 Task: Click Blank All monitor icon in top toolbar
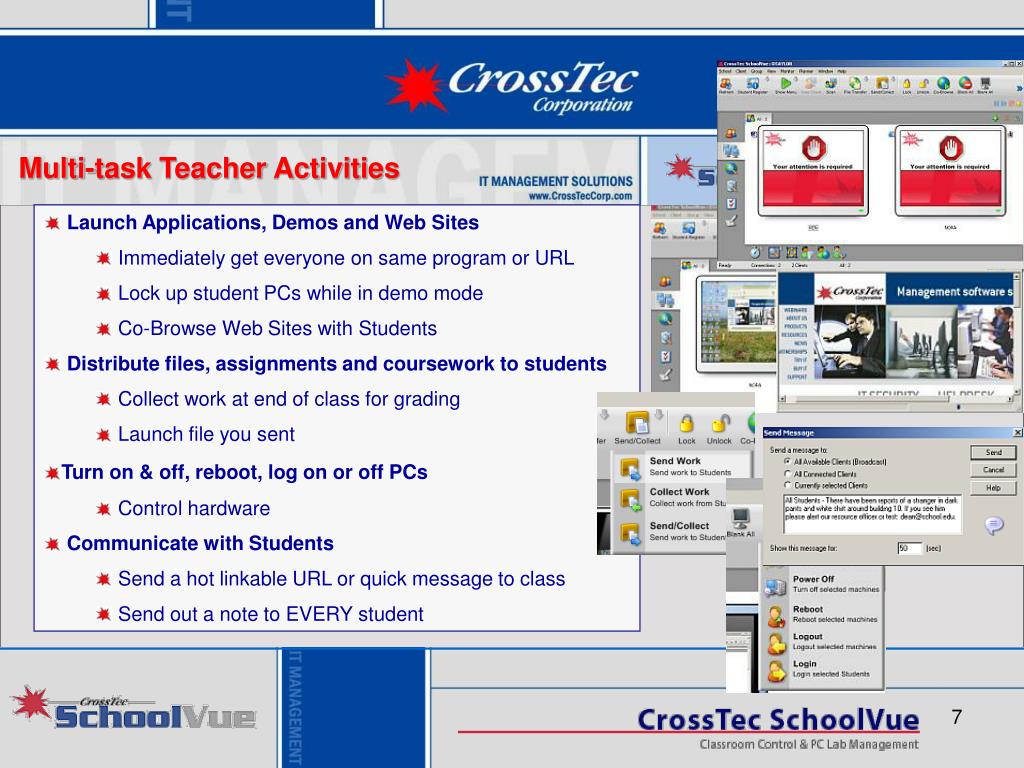(985, 83)
